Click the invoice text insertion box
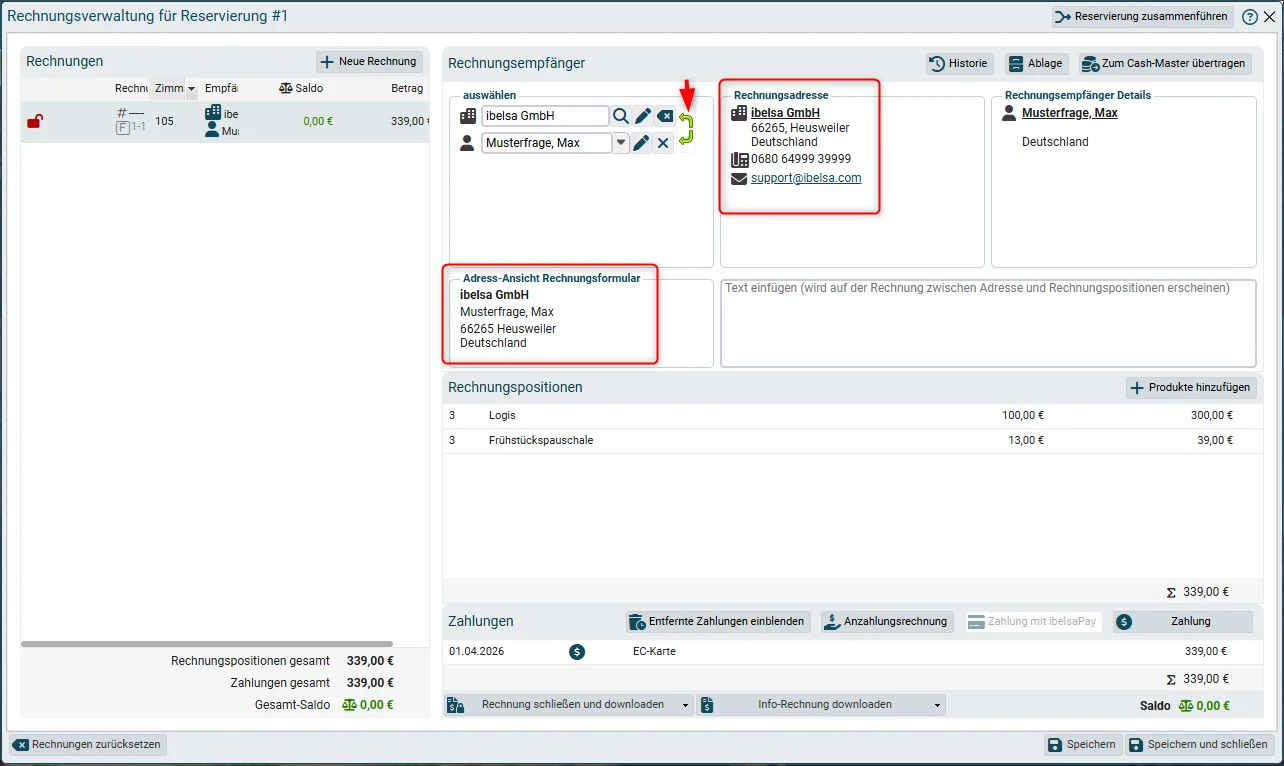This screenshot has height=766, width=1284. [x=988, y=323]
